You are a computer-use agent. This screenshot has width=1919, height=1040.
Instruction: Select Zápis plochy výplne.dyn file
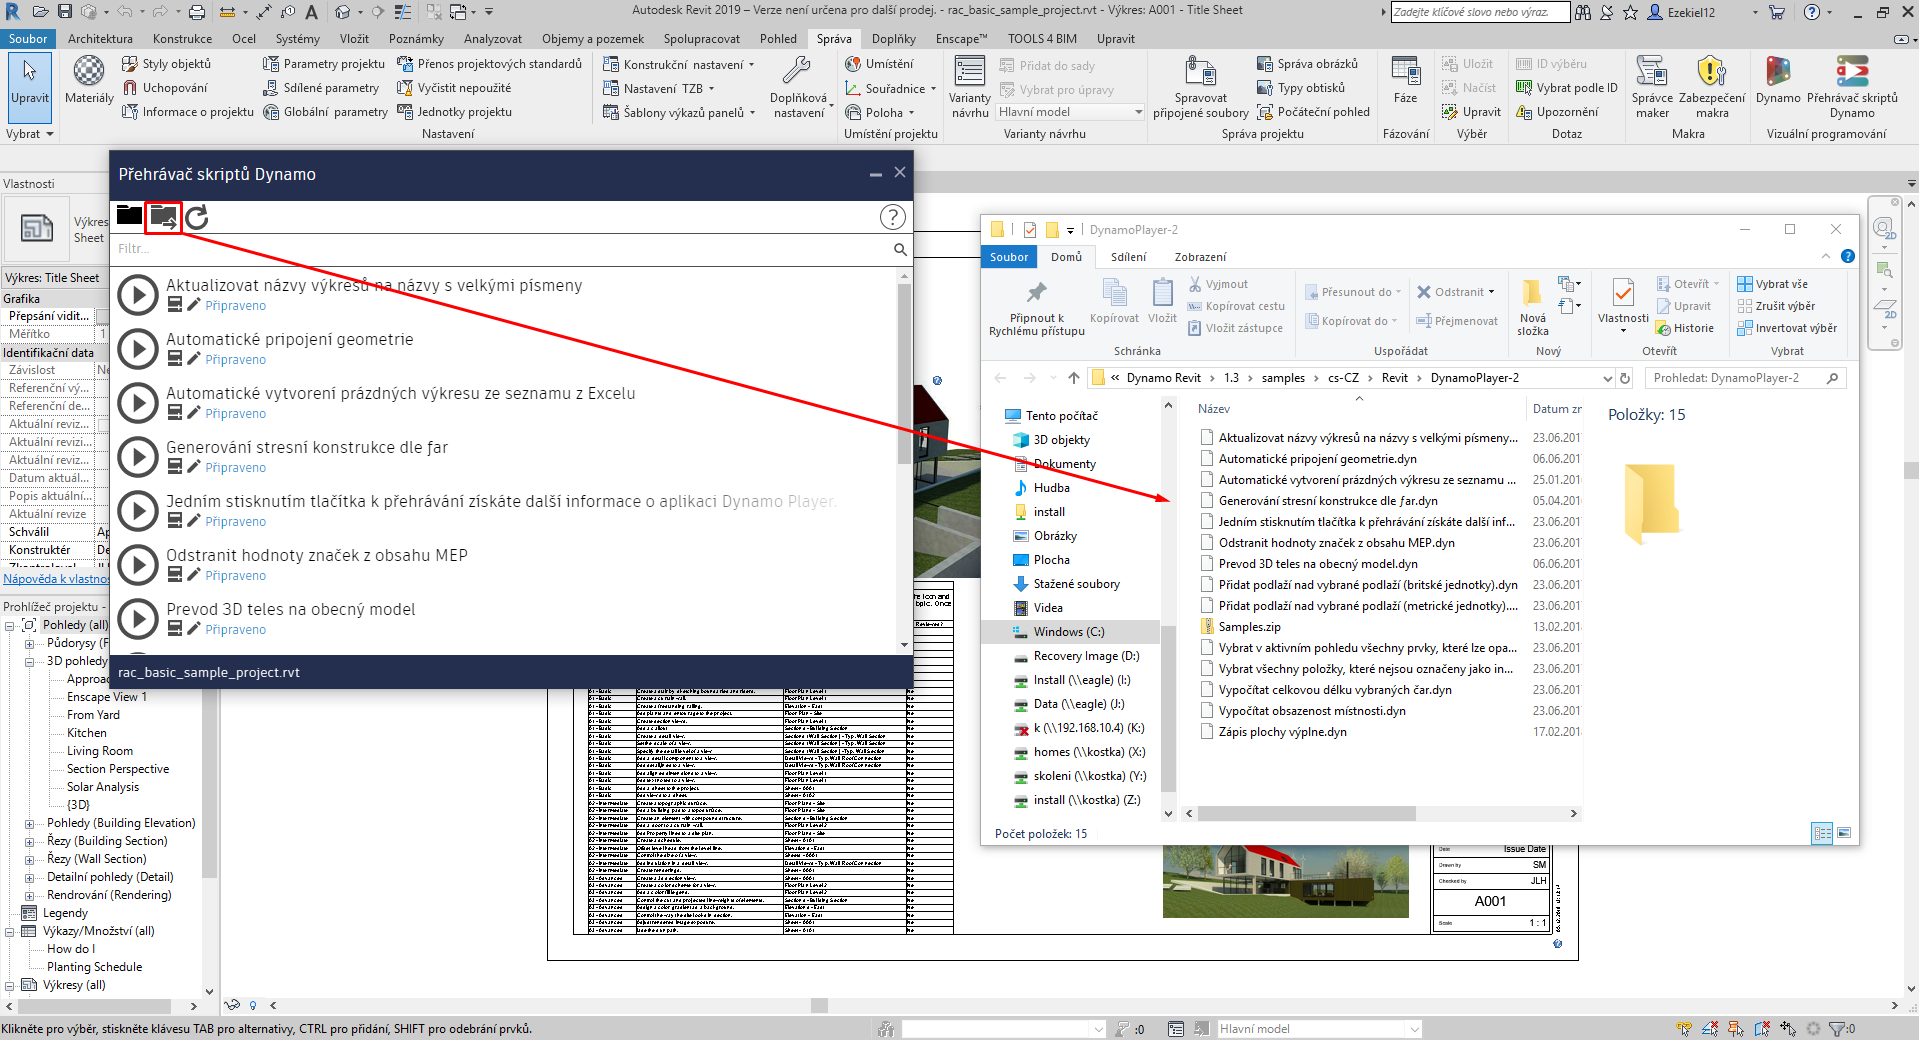(1282, 732)
